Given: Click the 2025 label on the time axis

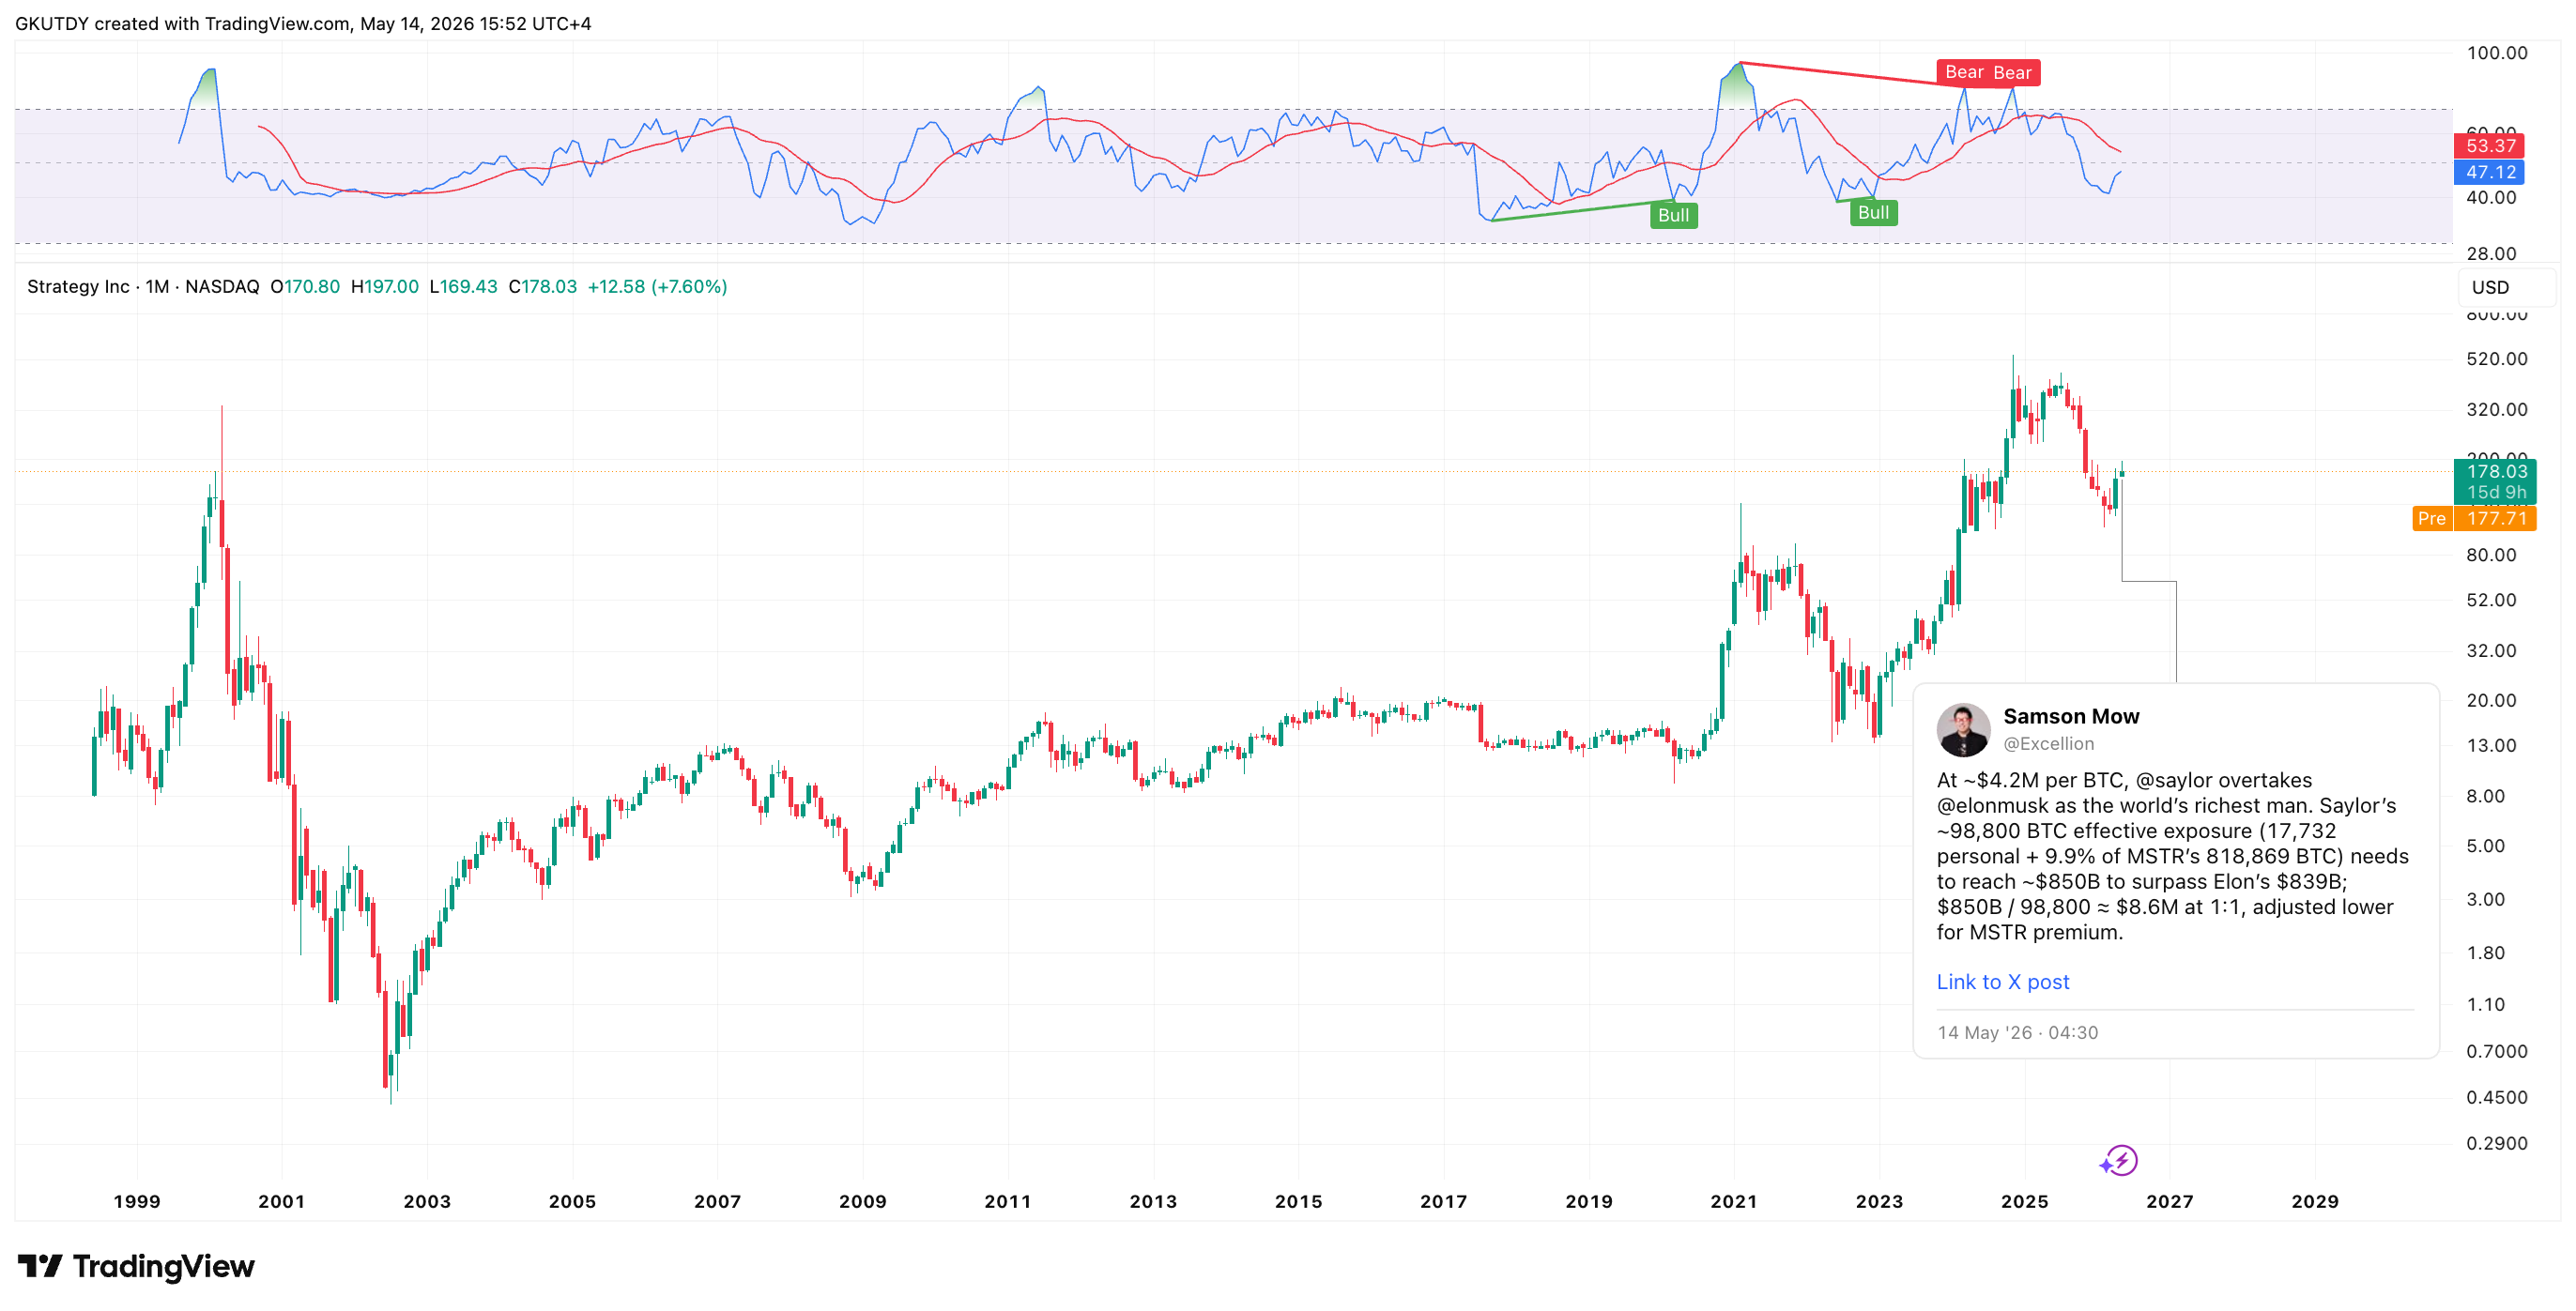Looking at the screenshot, I should (x=2025, y=1201).
